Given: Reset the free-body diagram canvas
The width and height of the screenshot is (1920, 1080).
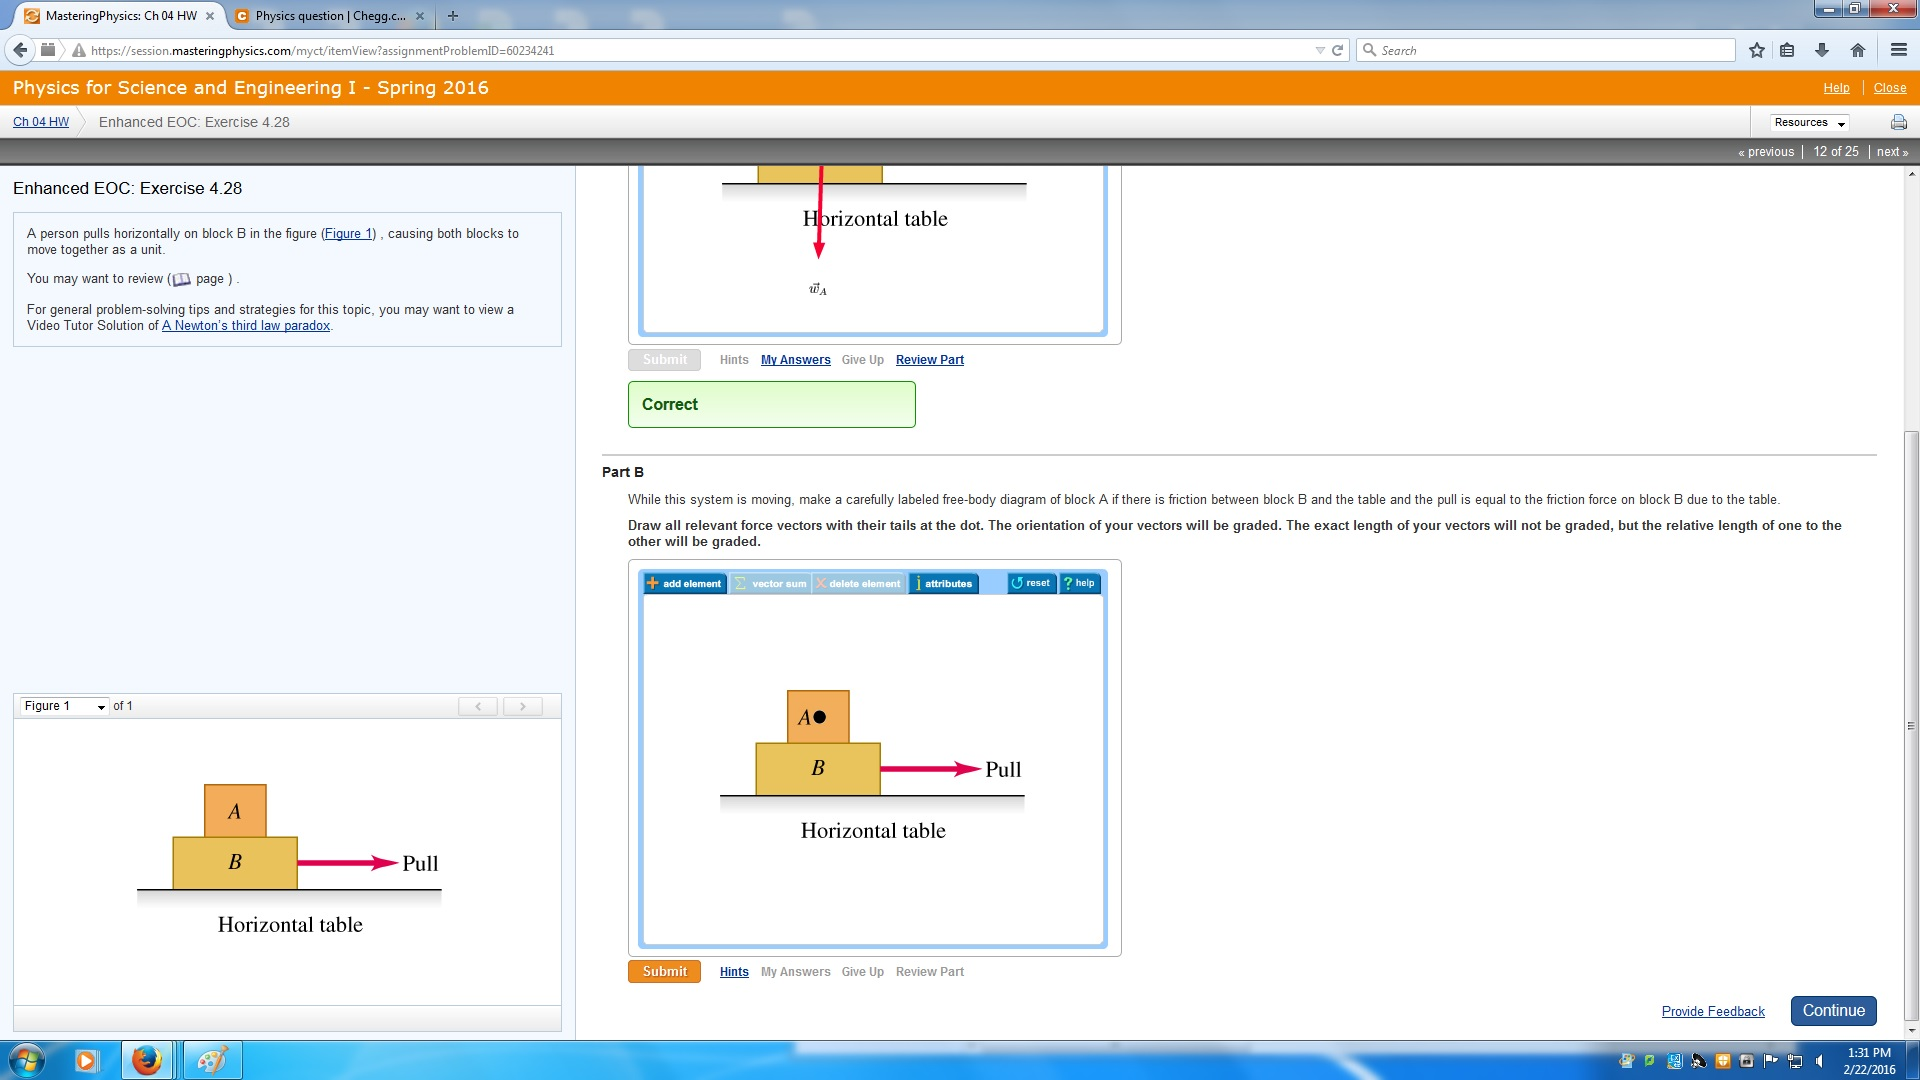Looking at the screenshot, I should point(1031,583).
